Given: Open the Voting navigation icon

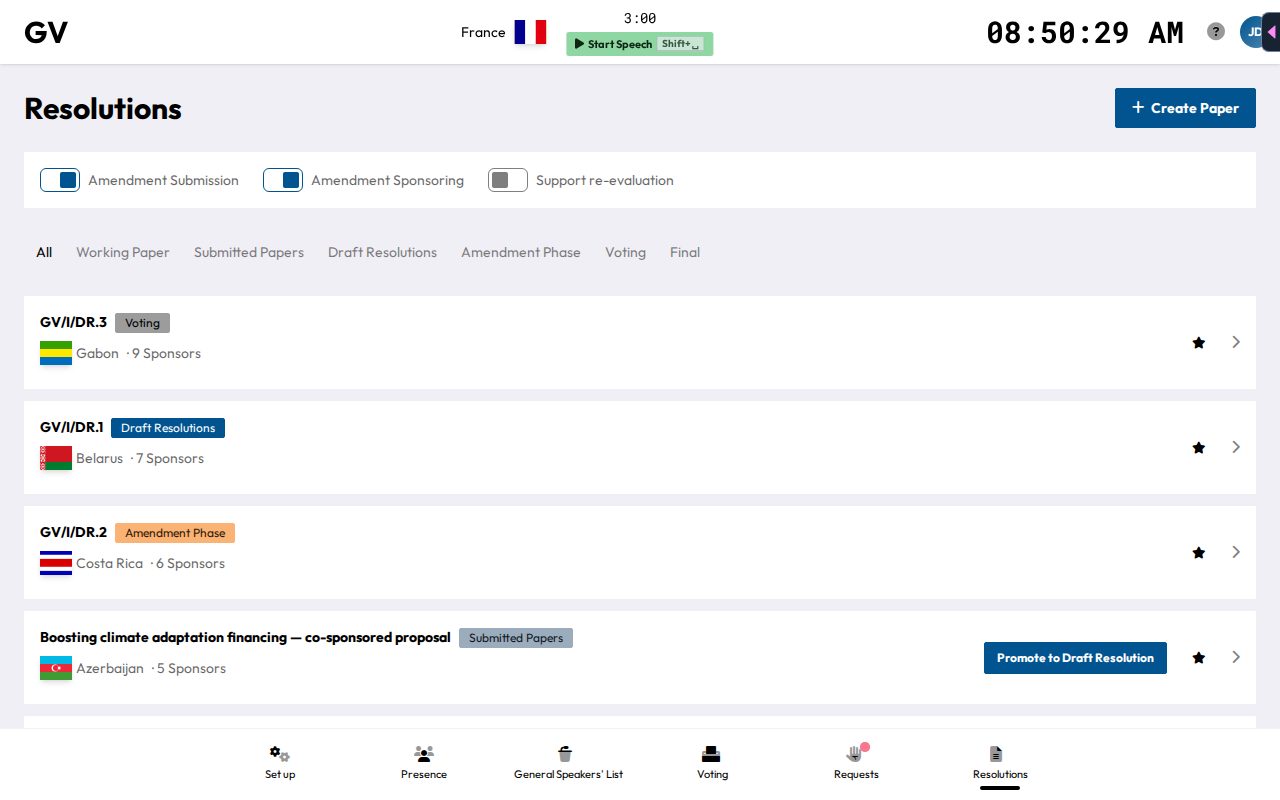Looking at the screenshot, I should [x=711, y=754].
